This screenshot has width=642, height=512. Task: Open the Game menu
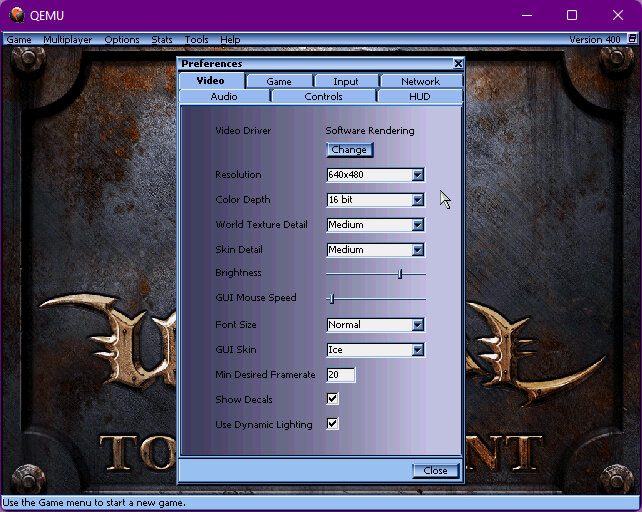point(19,40)
